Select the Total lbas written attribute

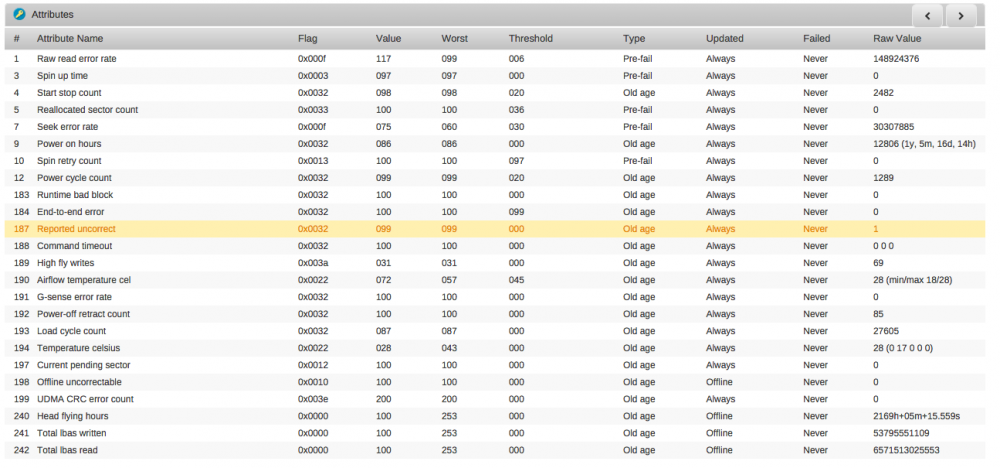coord(71,433)
